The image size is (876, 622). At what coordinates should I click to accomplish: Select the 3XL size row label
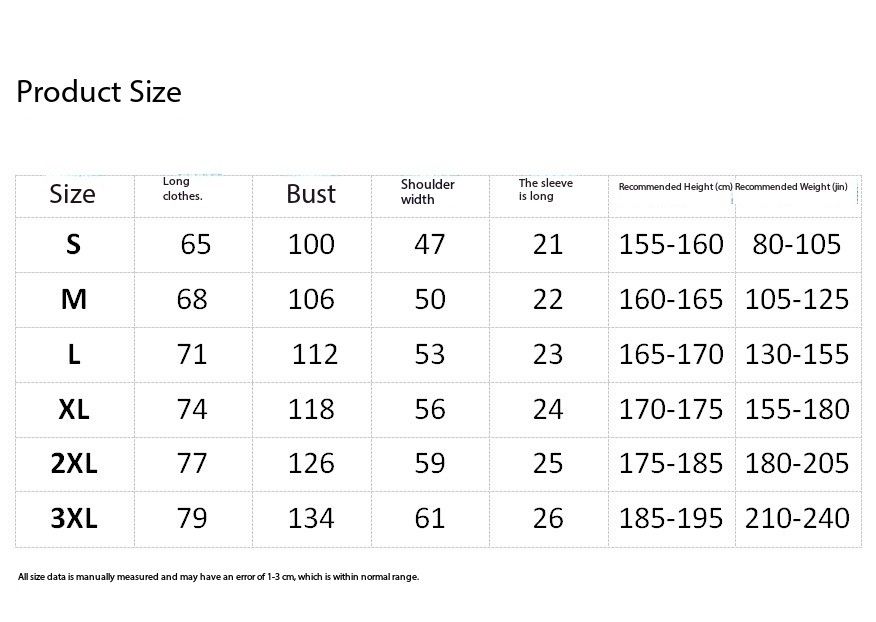(73, 519)
